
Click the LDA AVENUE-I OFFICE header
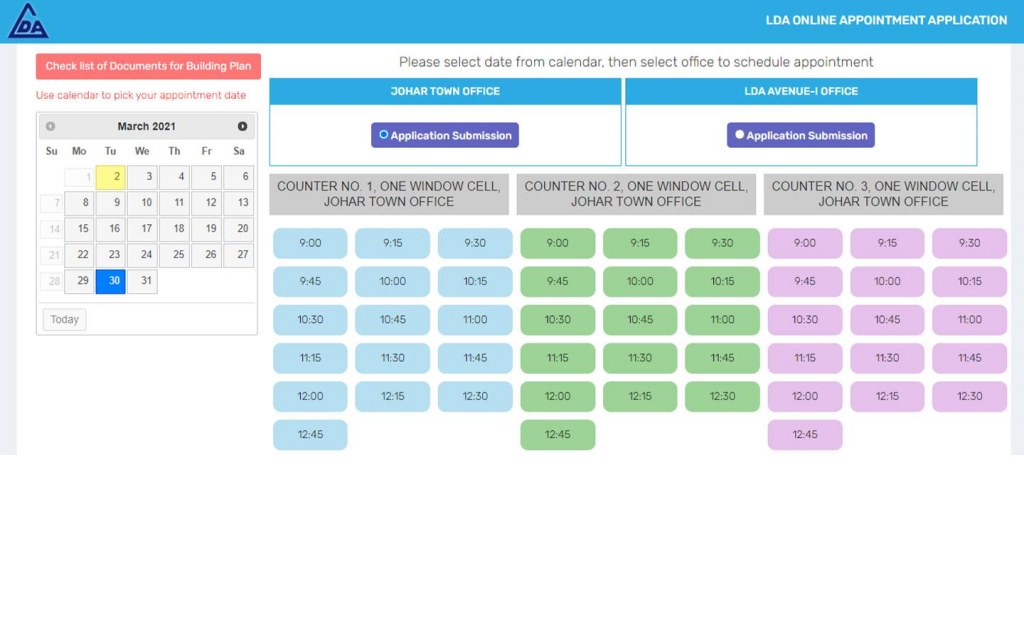pyautogui.click(x=801, y=91)
